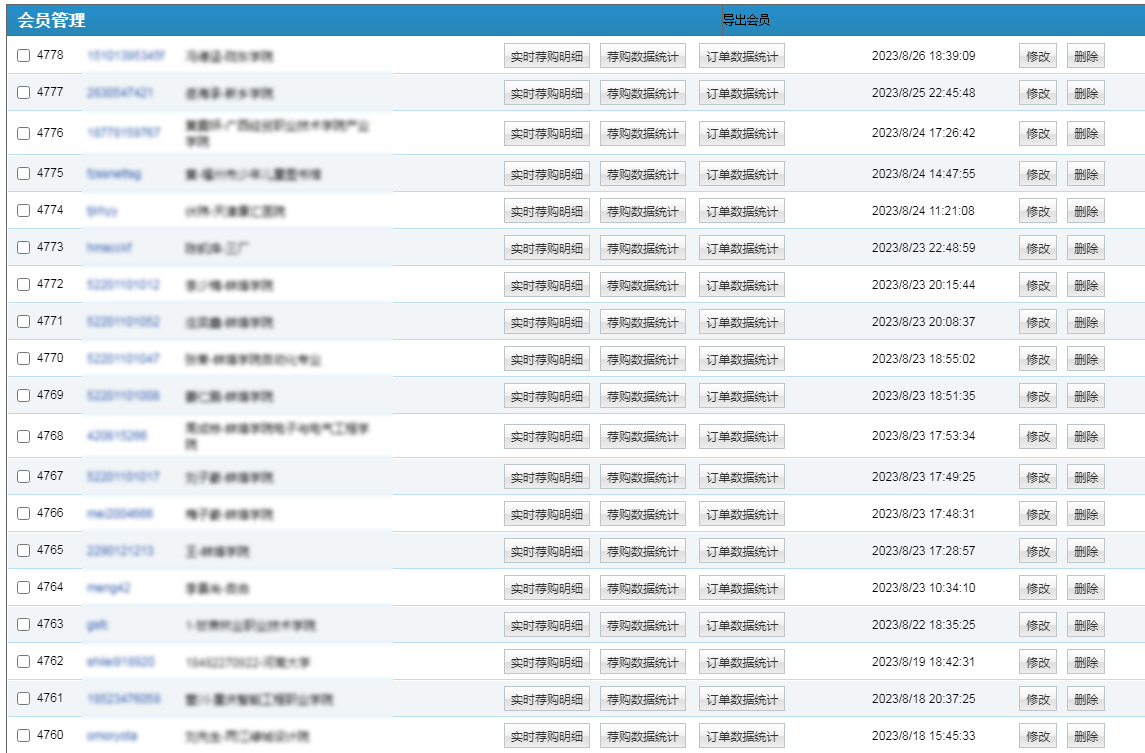1145x753 pixels.
Task: Open 实时荐购明细 for member 4778
Action: 546,57
